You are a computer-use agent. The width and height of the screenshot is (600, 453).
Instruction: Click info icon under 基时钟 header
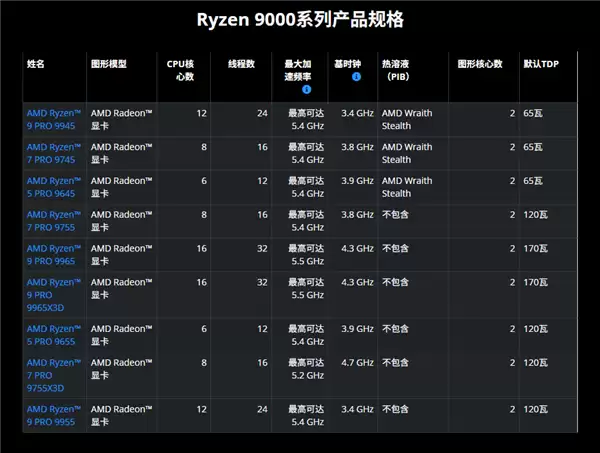pyautogui.click(x=356, y=77)
